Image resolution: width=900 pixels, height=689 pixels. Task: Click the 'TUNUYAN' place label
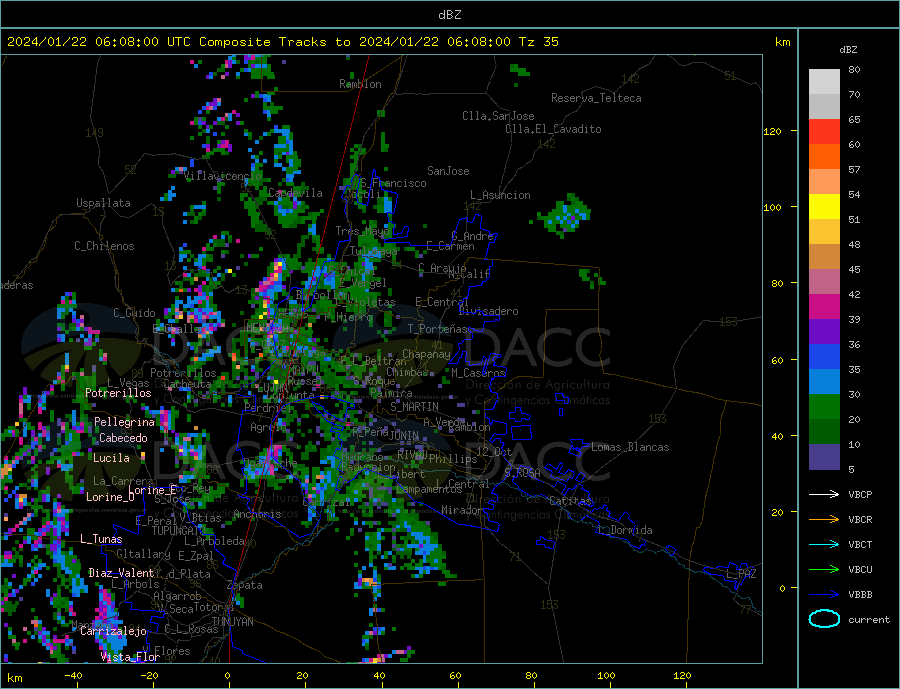(232, 622)
